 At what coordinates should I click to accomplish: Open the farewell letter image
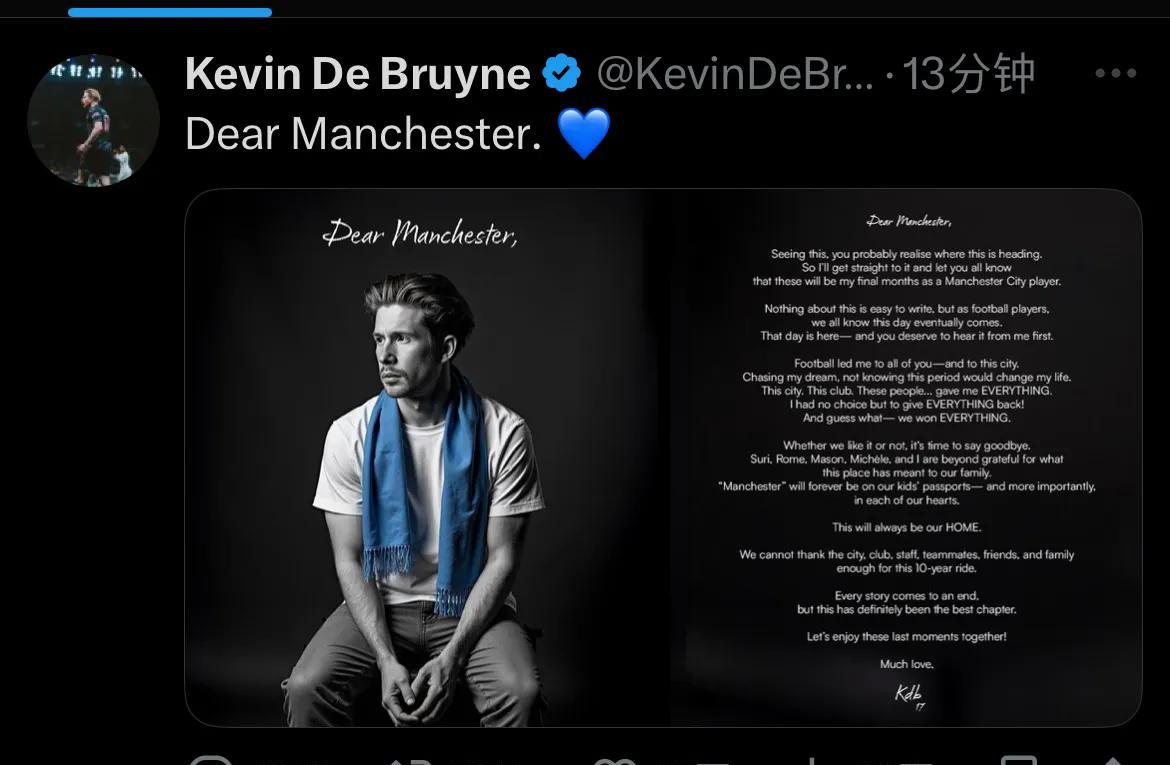(904, 458)
